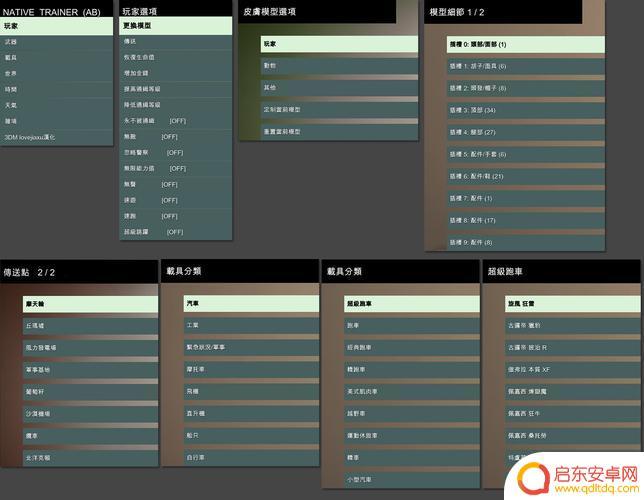The image size is (644, 500).
Task: Select 插槽 6 (21) in 模型細節
Action: (x=526, y=177)
